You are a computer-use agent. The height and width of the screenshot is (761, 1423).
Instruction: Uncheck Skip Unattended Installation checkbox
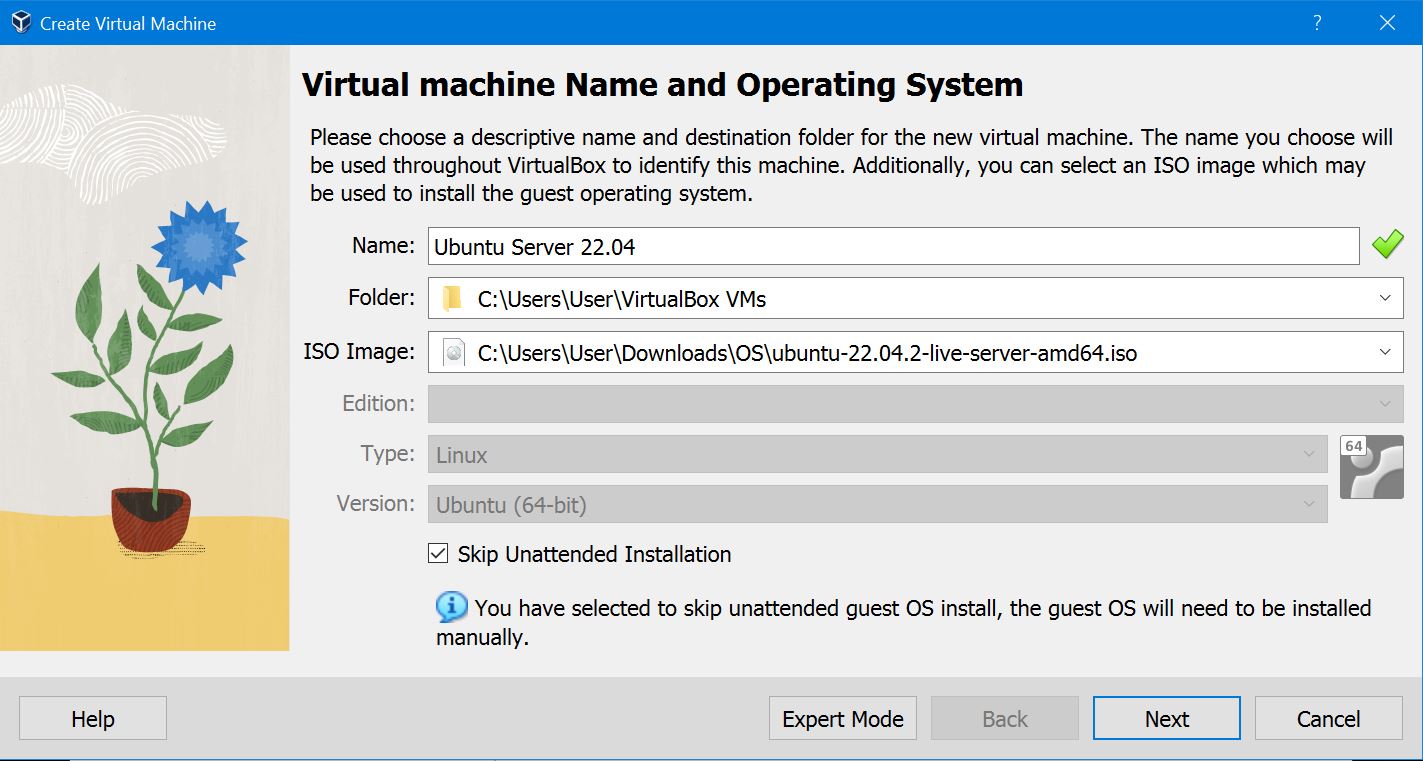point(438,553)
